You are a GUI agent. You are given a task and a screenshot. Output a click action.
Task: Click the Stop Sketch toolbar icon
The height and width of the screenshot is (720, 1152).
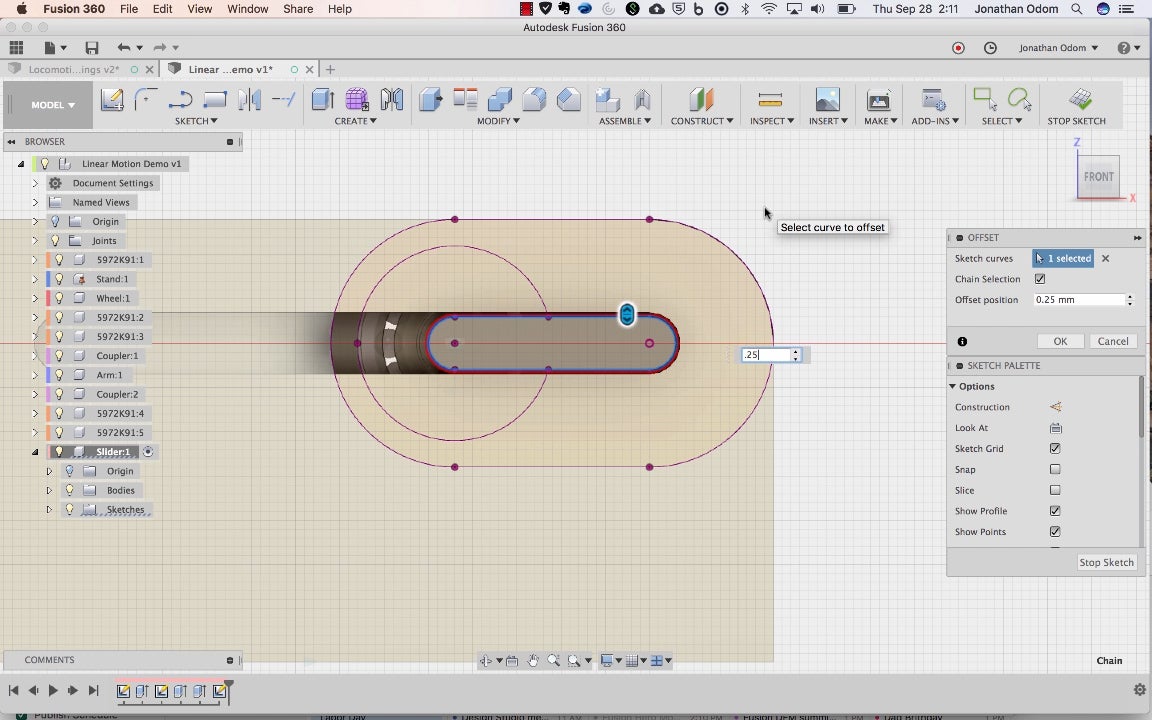(1078, 100)
